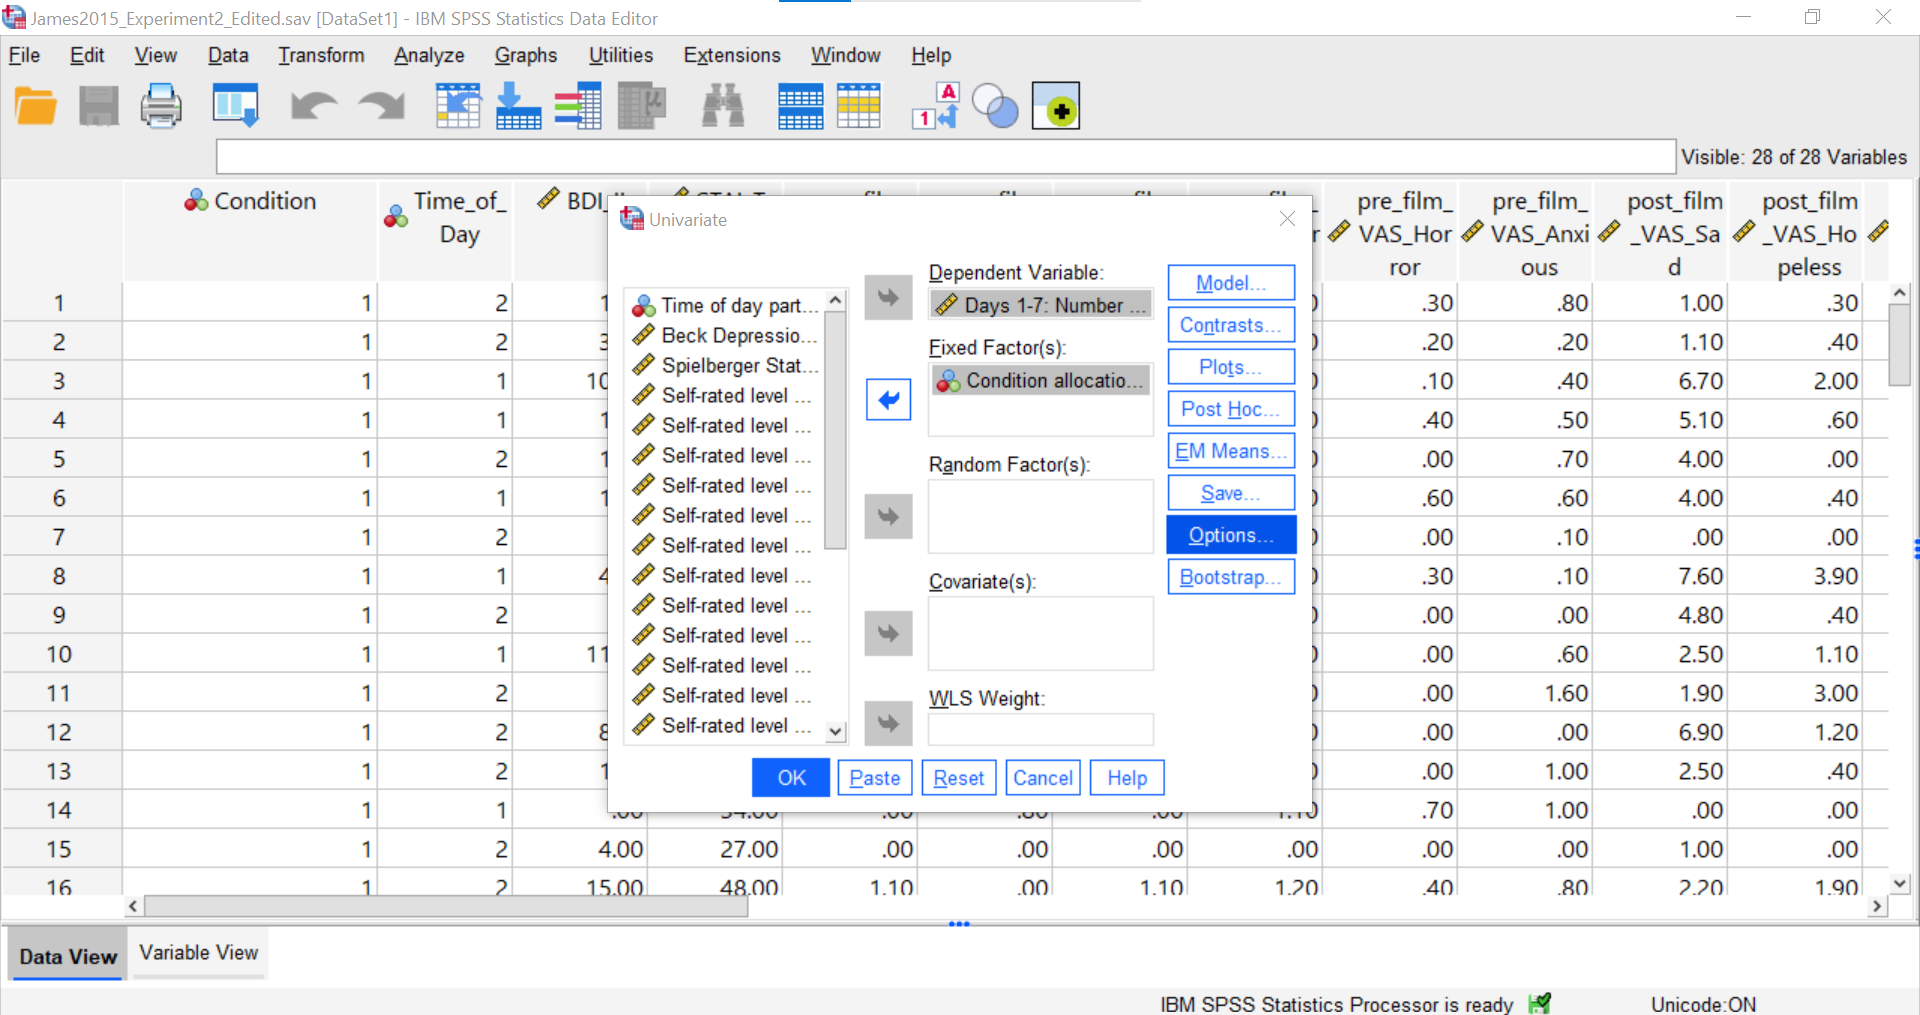Image resolution: width=1920 pixels, height=1015 pixels.
Task: Find with the binoculars icon
Action: pyautogui.click(x=723, y=106)
